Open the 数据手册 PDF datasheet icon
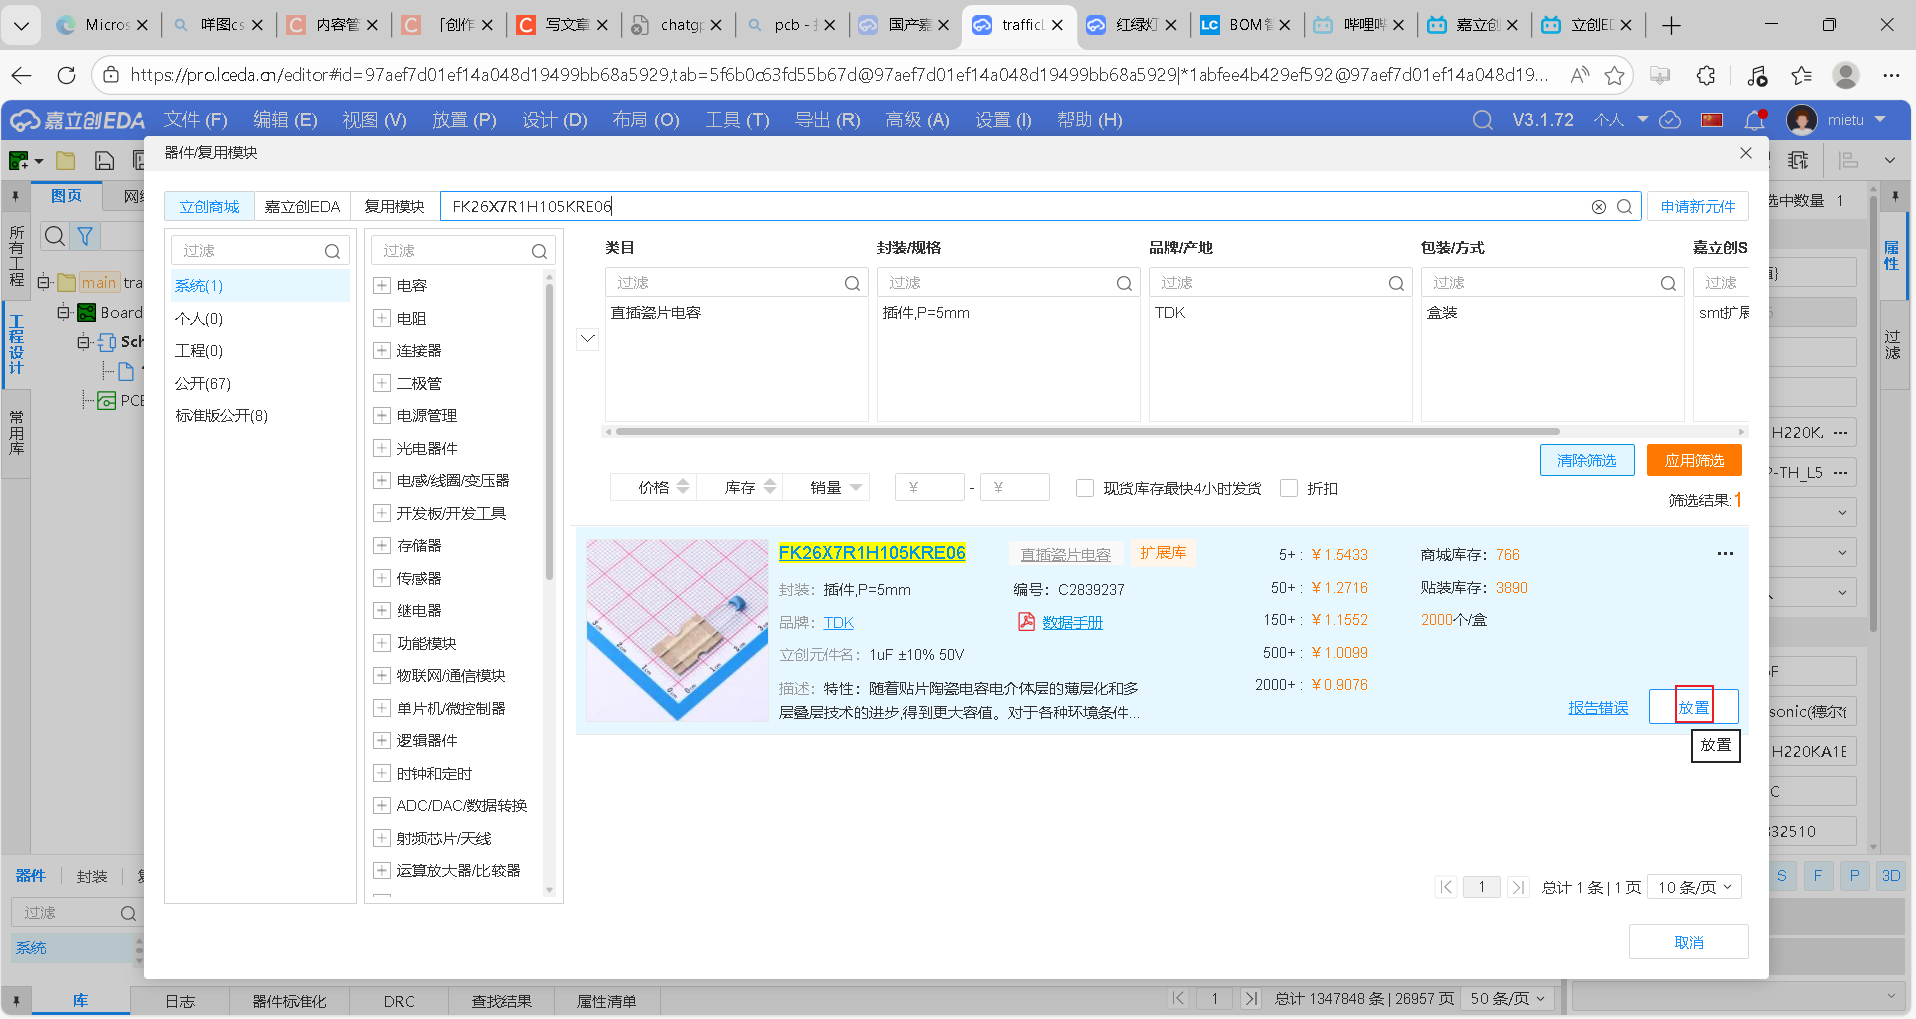 coord(1027,621)
